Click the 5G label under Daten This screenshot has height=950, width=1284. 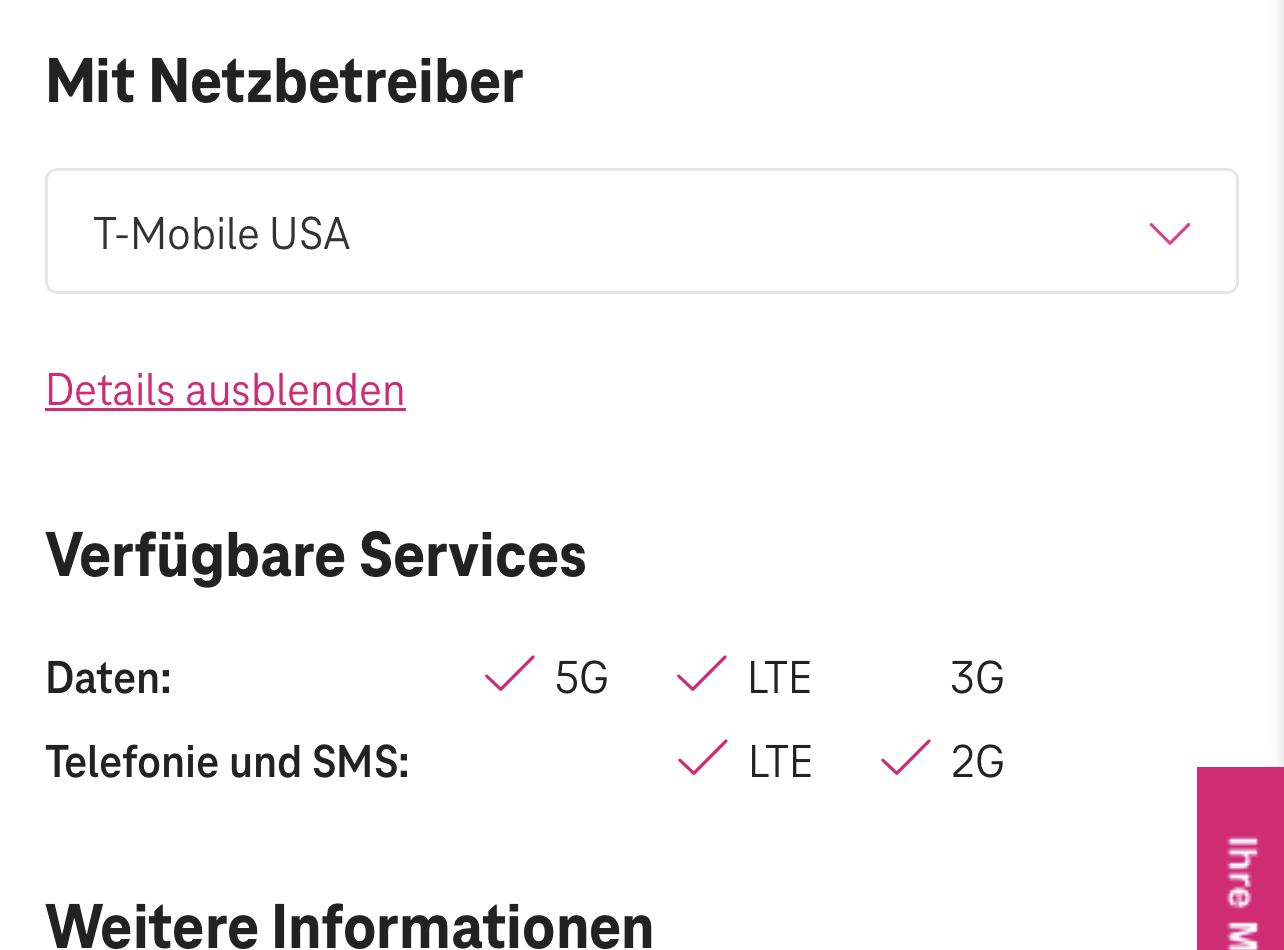pyautogui.click(x=581, y=679)
